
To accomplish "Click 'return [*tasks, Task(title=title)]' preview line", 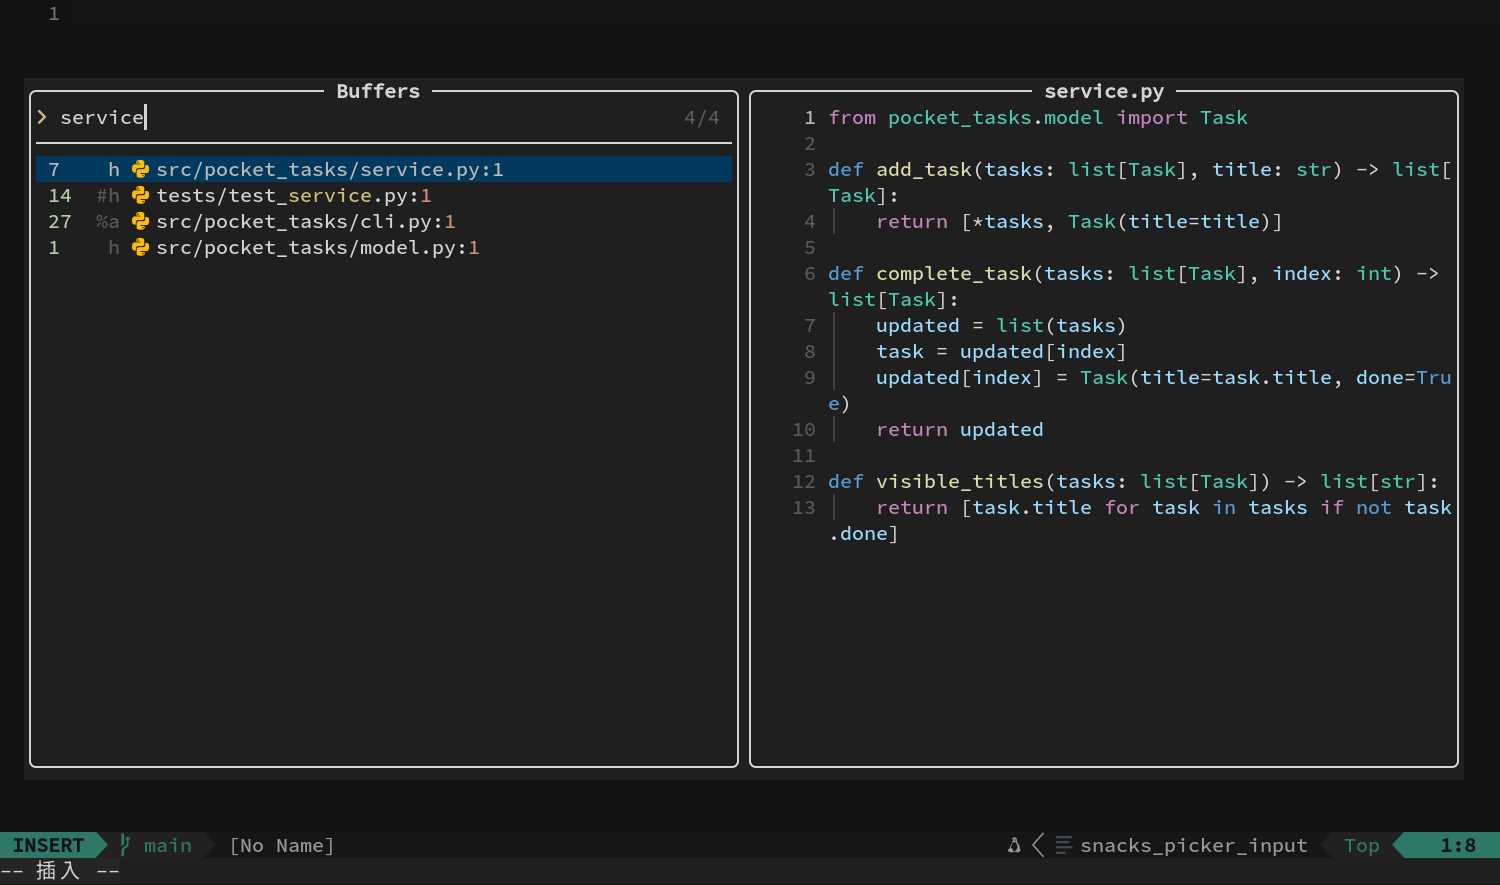I will [x=1079, y=221].
